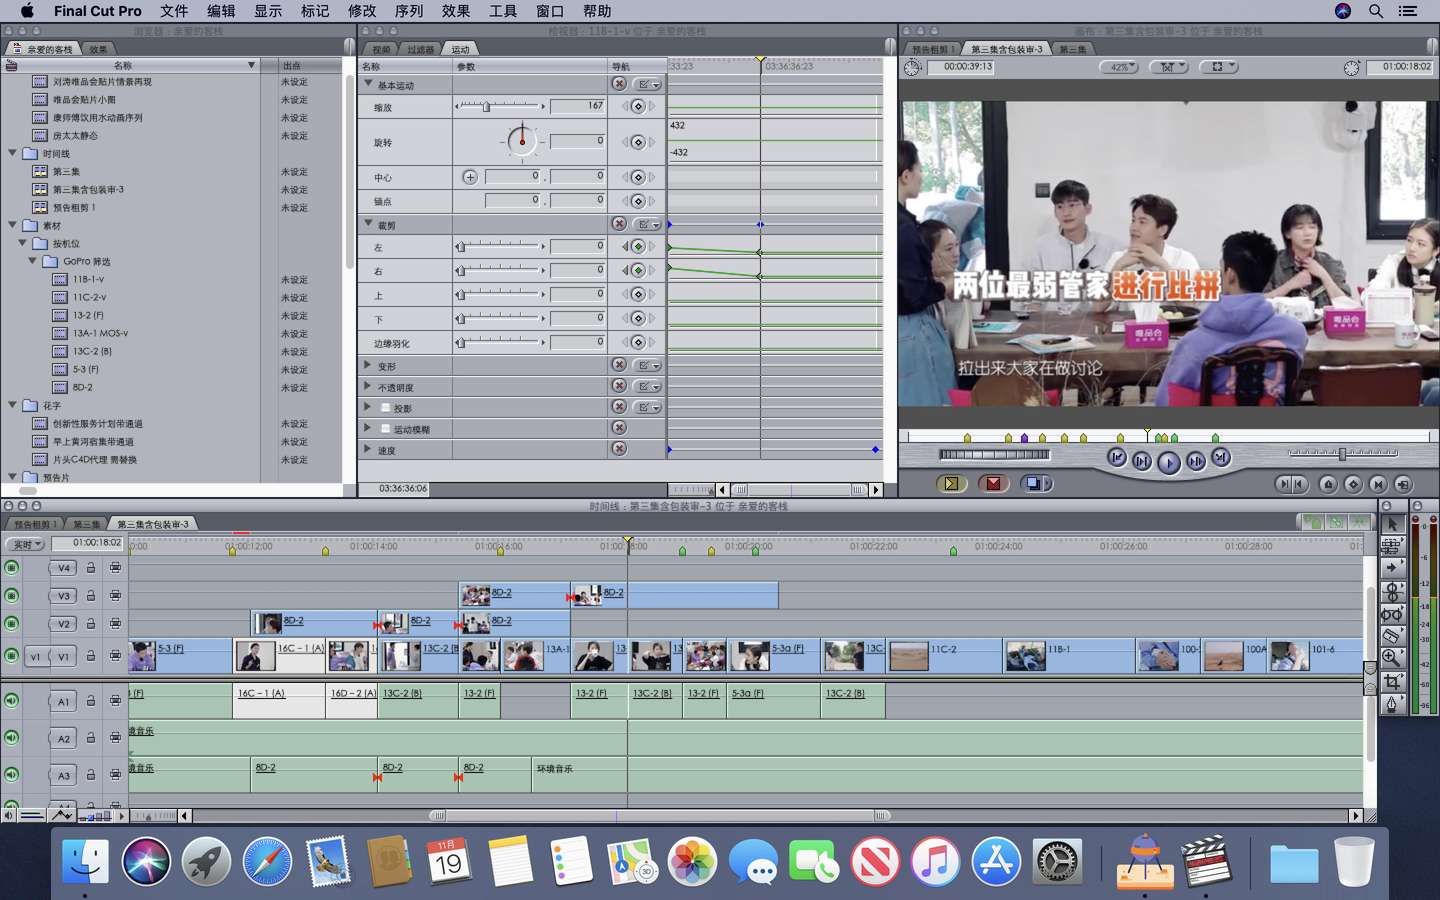Click the yellow Insert edit button in Canvas

pos(951,484)
